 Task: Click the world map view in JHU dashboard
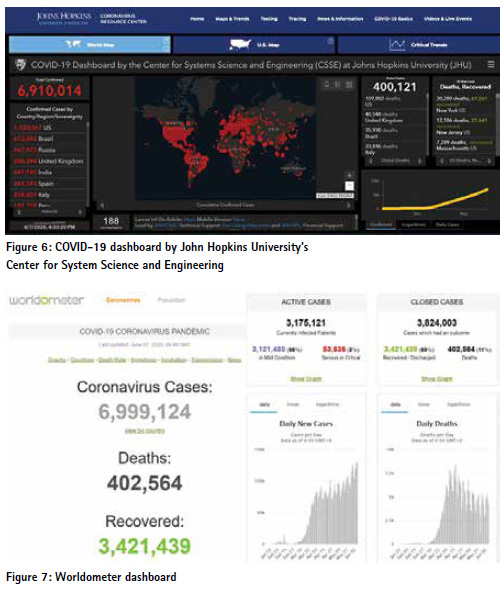tap(225, 139)
